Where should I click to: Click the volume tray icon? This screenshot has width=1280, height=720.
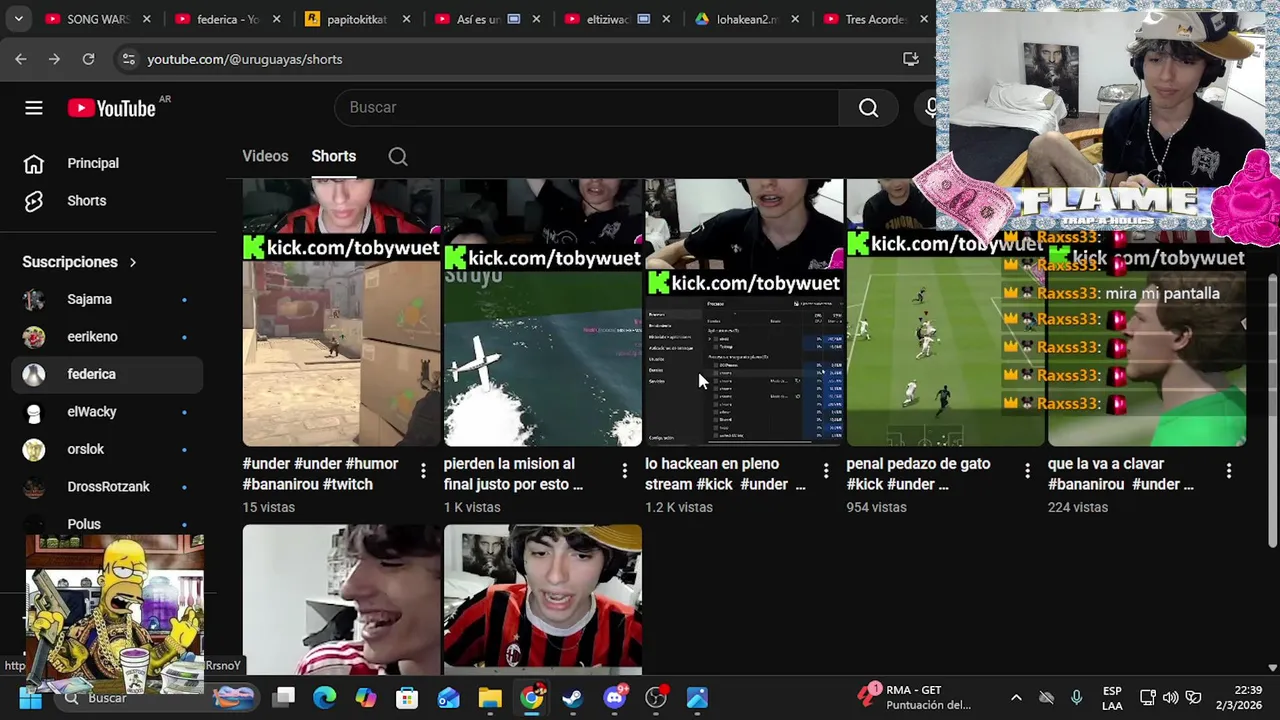coord(1170,698)
